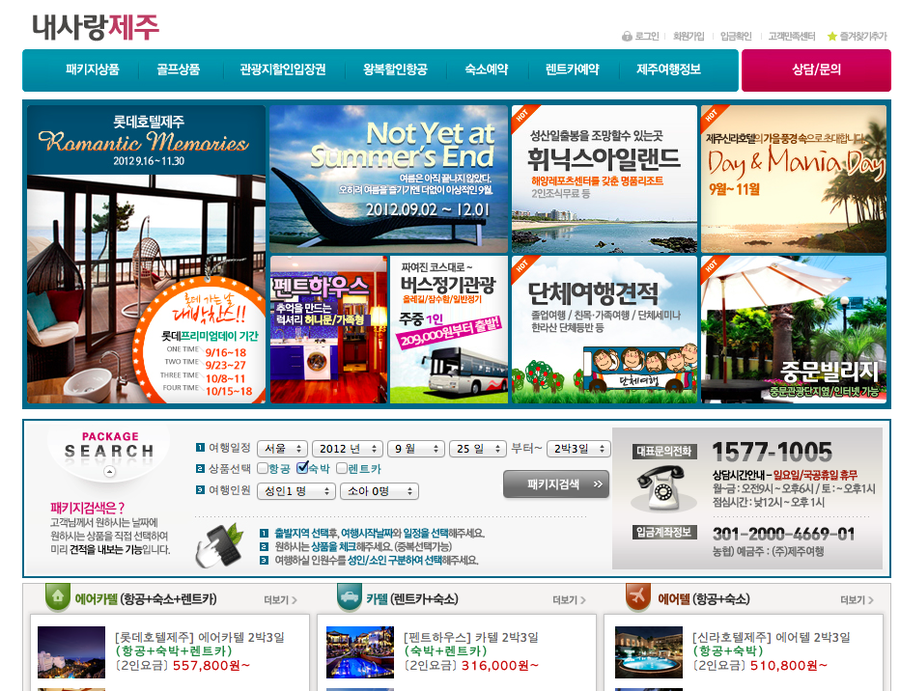Click the 상담/문의 button
Viewport: 900px width, 691px height.
click(816, 70)
